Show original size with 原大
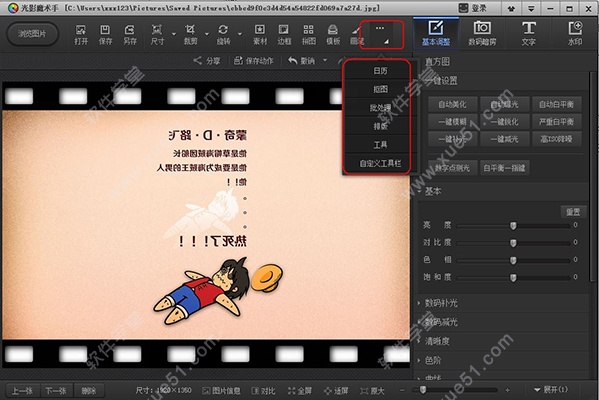 click(372, 390)
